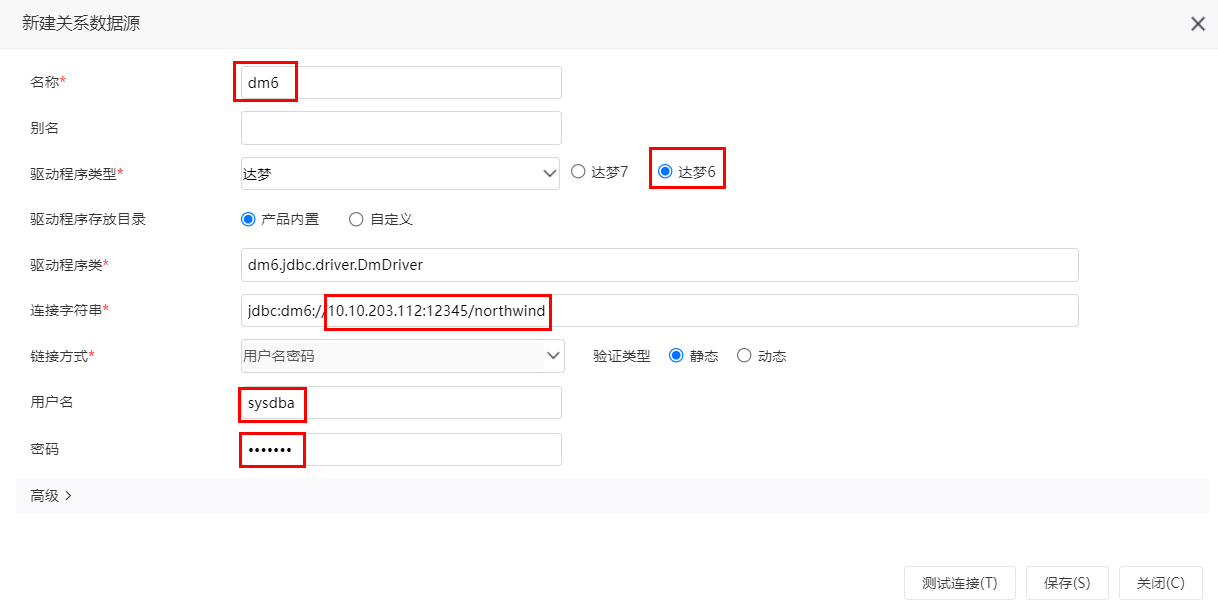Click the 驱动程序类 label

coord(66,265)
